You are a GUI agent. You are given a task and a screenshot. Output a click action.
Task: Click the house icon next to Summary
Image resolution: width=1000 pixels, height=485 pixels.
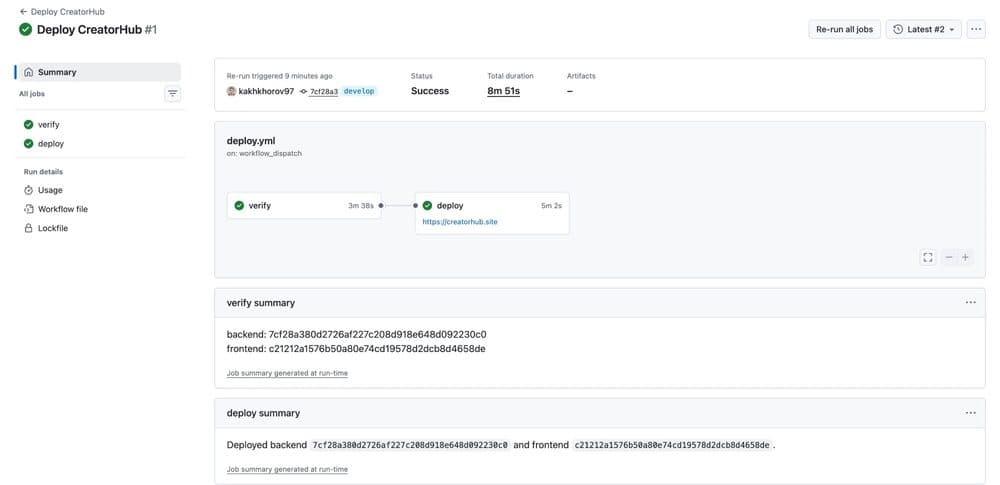(28, 72)
